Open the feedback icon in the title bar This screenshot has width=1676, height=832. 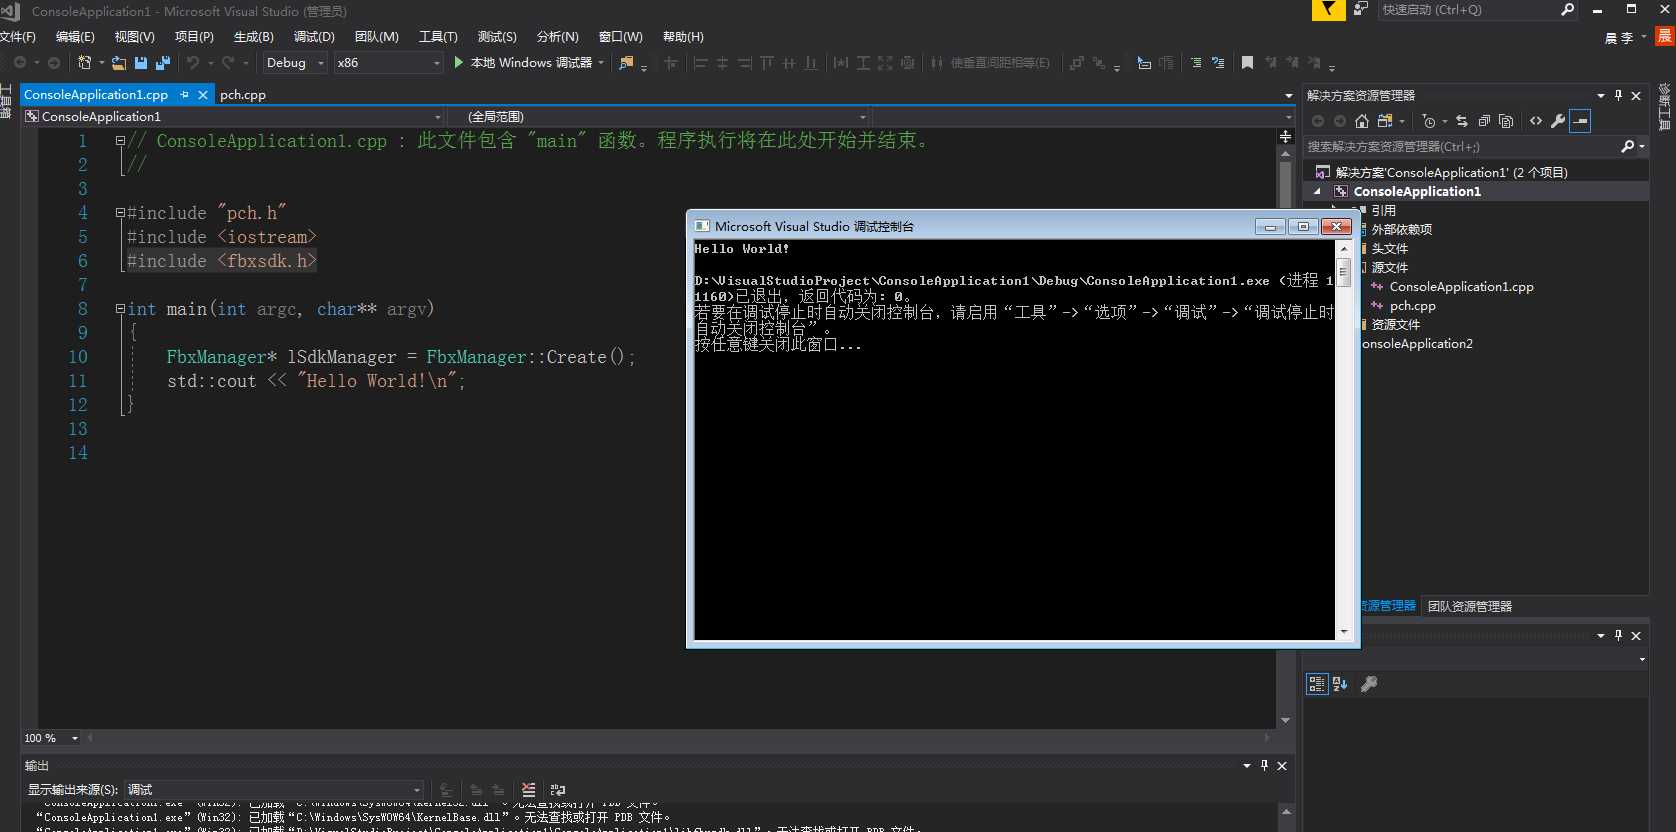pos(1361,10)
